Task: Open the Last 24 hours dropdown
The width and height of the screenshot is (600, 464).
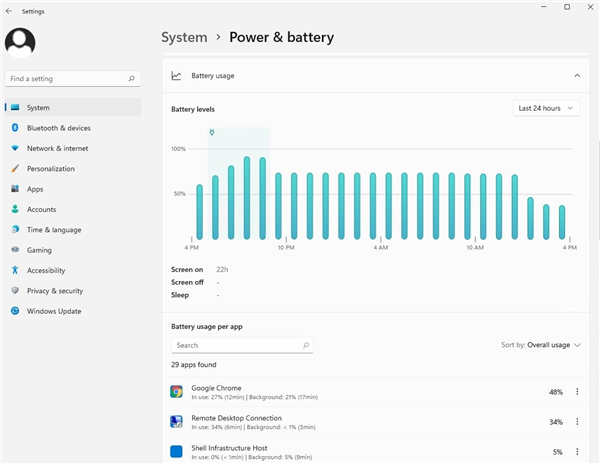Action: pos(546,108)
